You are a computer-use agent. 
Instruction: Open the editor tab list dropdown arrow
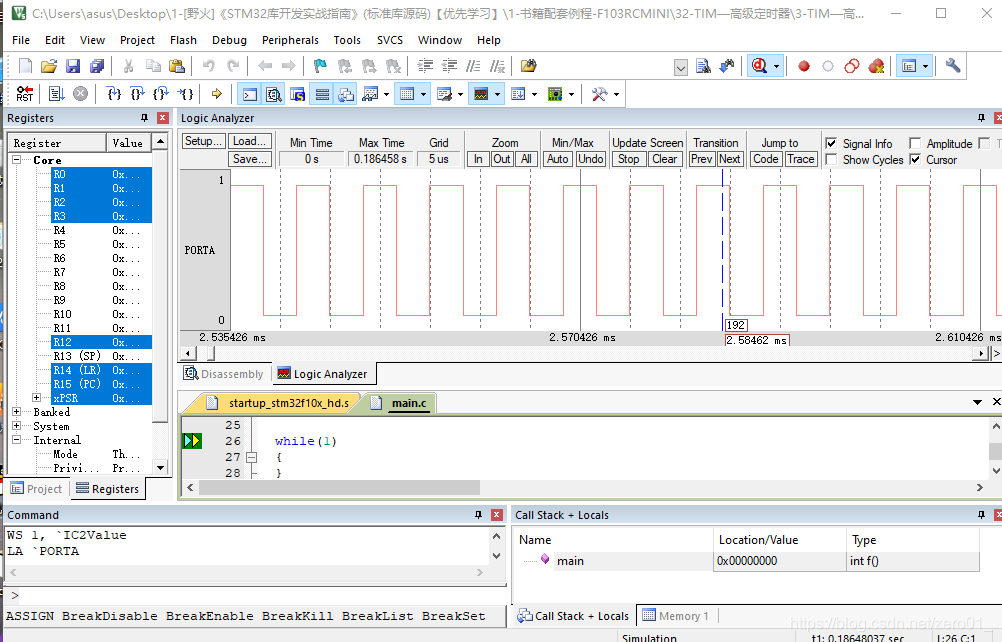pyautogui.click(x=977, y=402)
